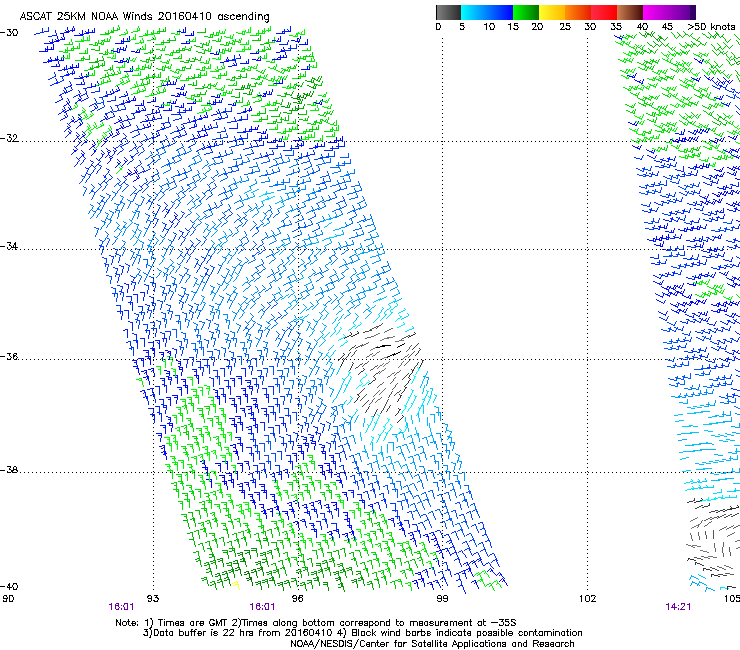
Task: Click the legend tick label '40'
Action: click(642, 27)
